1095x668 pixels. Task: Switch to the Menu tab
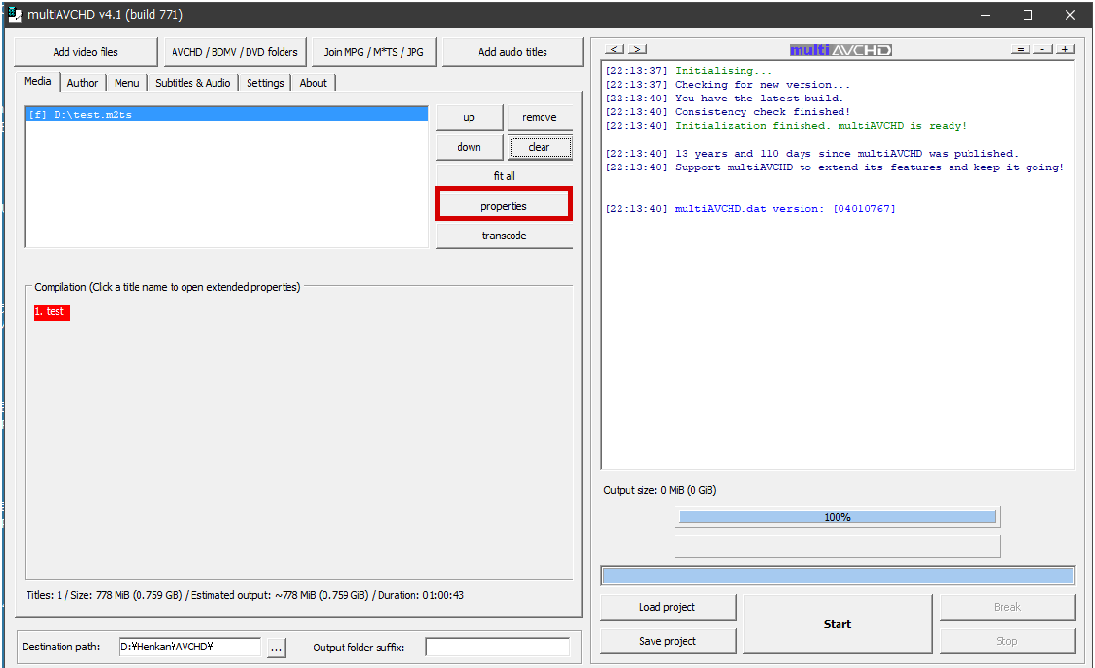tap(127, 83)
